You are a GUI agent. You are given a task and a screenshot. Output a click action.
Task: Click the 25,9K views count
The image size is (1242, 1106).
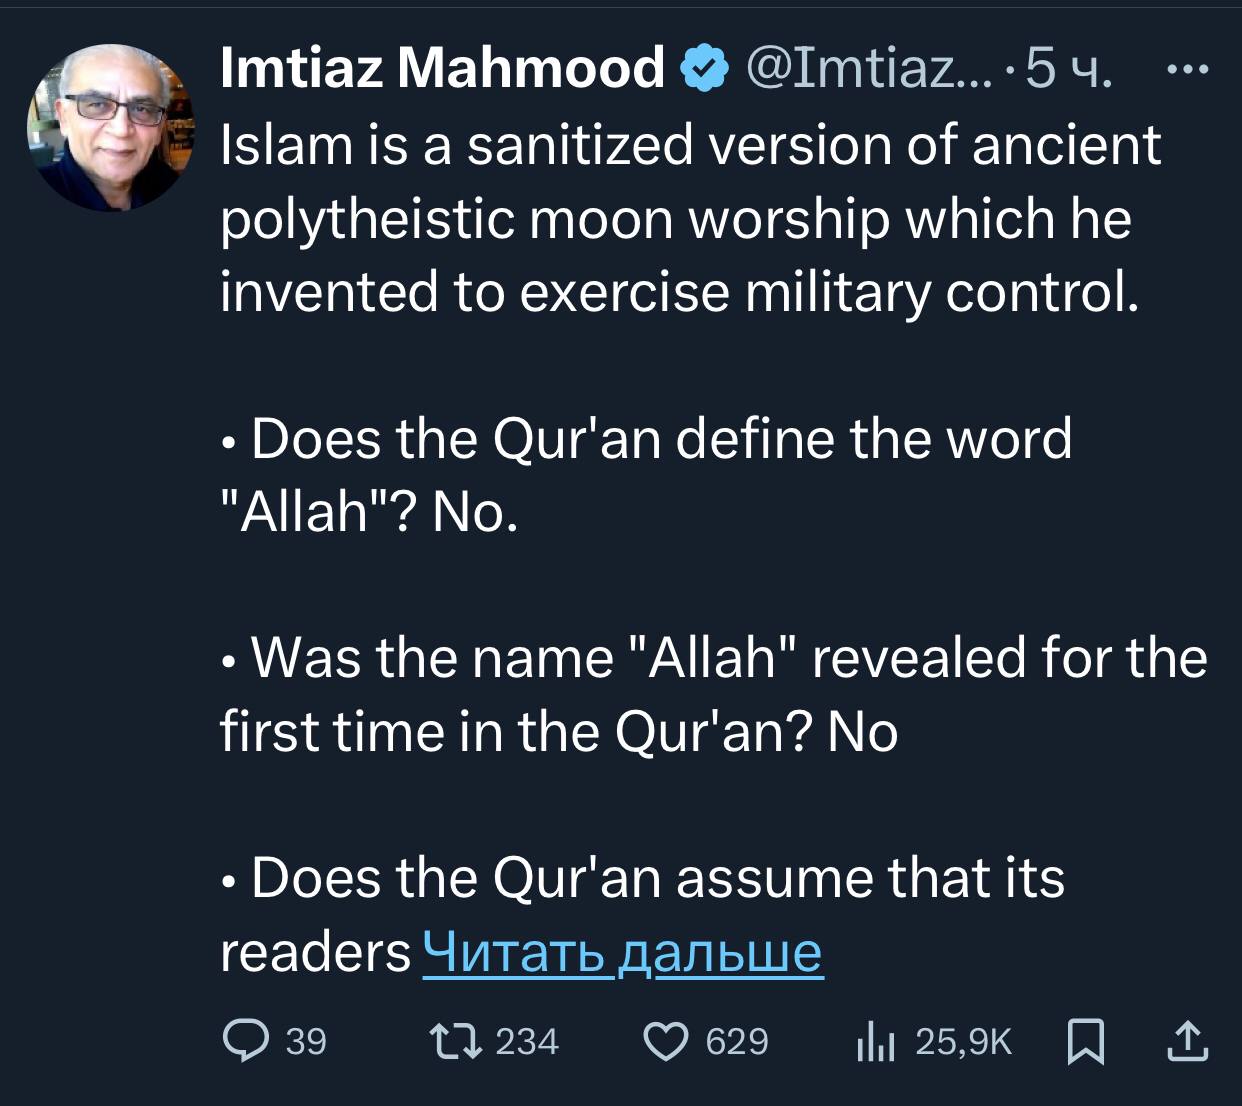tap(963, 1042)
